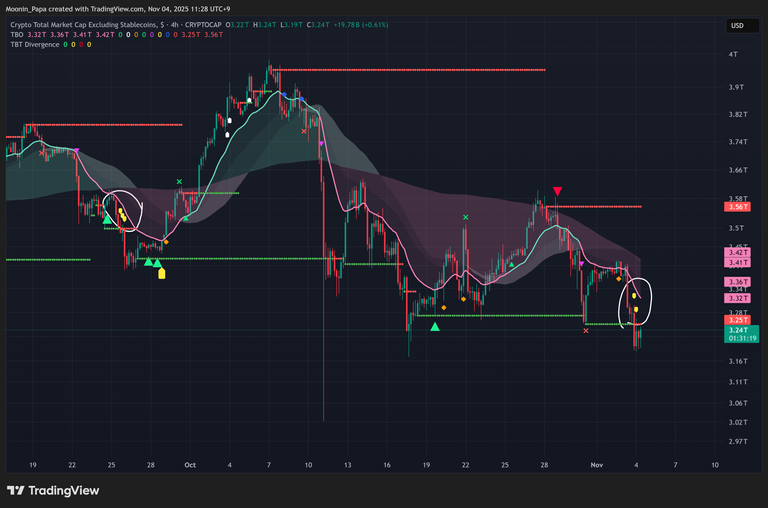
Task: Click the red X marker near November 1
Action: click(586, 330)
